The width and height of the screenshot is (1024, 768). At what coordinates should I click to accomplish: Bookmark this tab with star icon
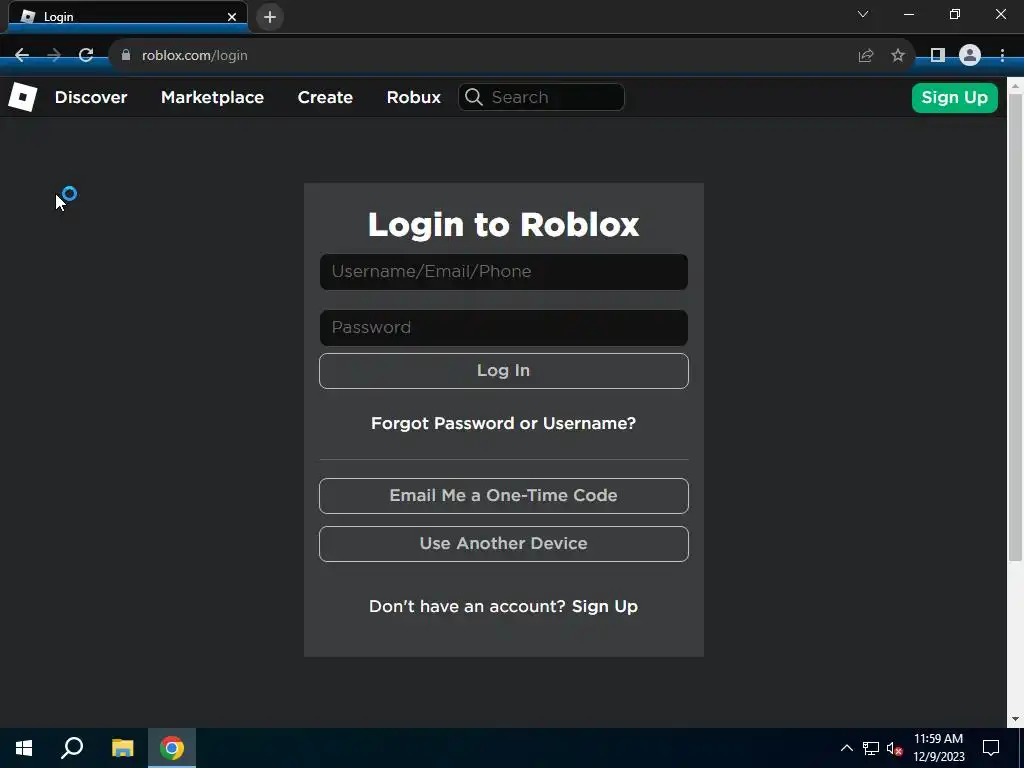tap(898, 56)
